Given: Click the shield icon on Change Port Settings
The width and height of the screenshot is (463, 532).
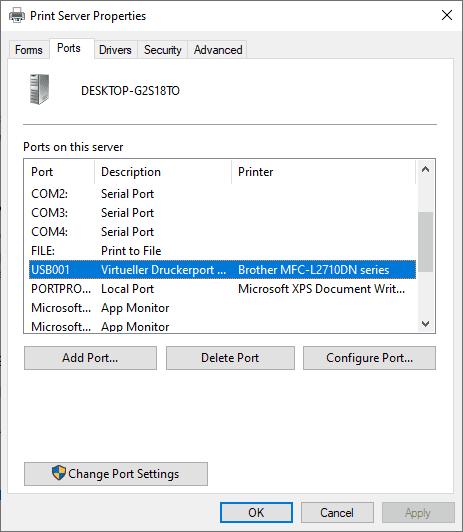Looking at the screenshot, I should click(x=59, y=473).
